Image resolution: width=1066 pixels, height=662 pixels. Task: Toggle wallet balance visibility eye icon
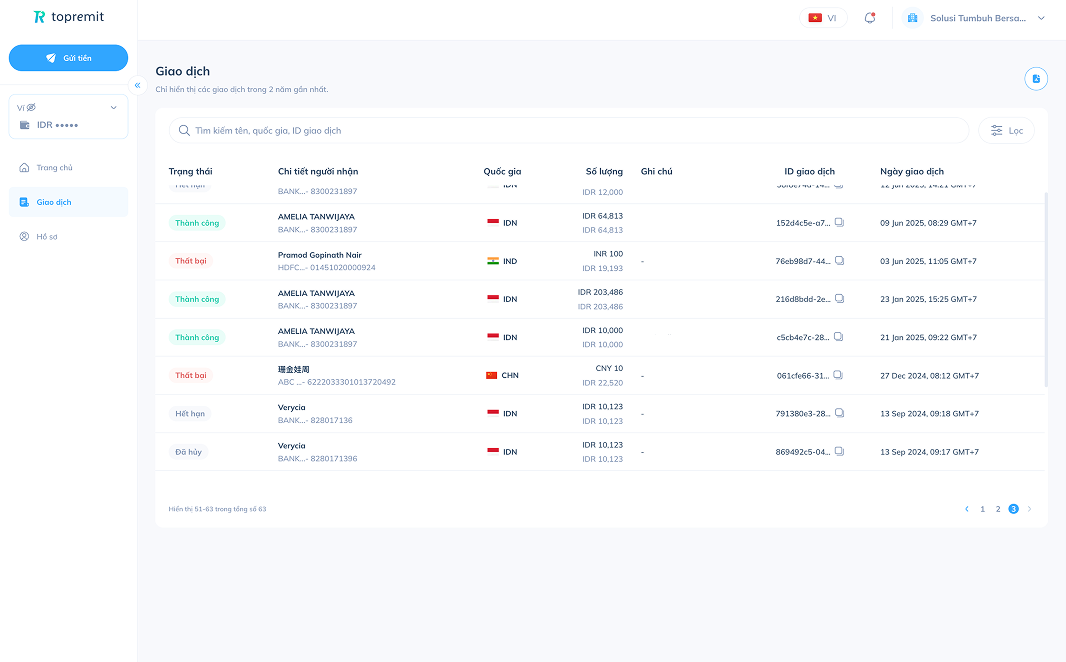[x=31, y=107]
